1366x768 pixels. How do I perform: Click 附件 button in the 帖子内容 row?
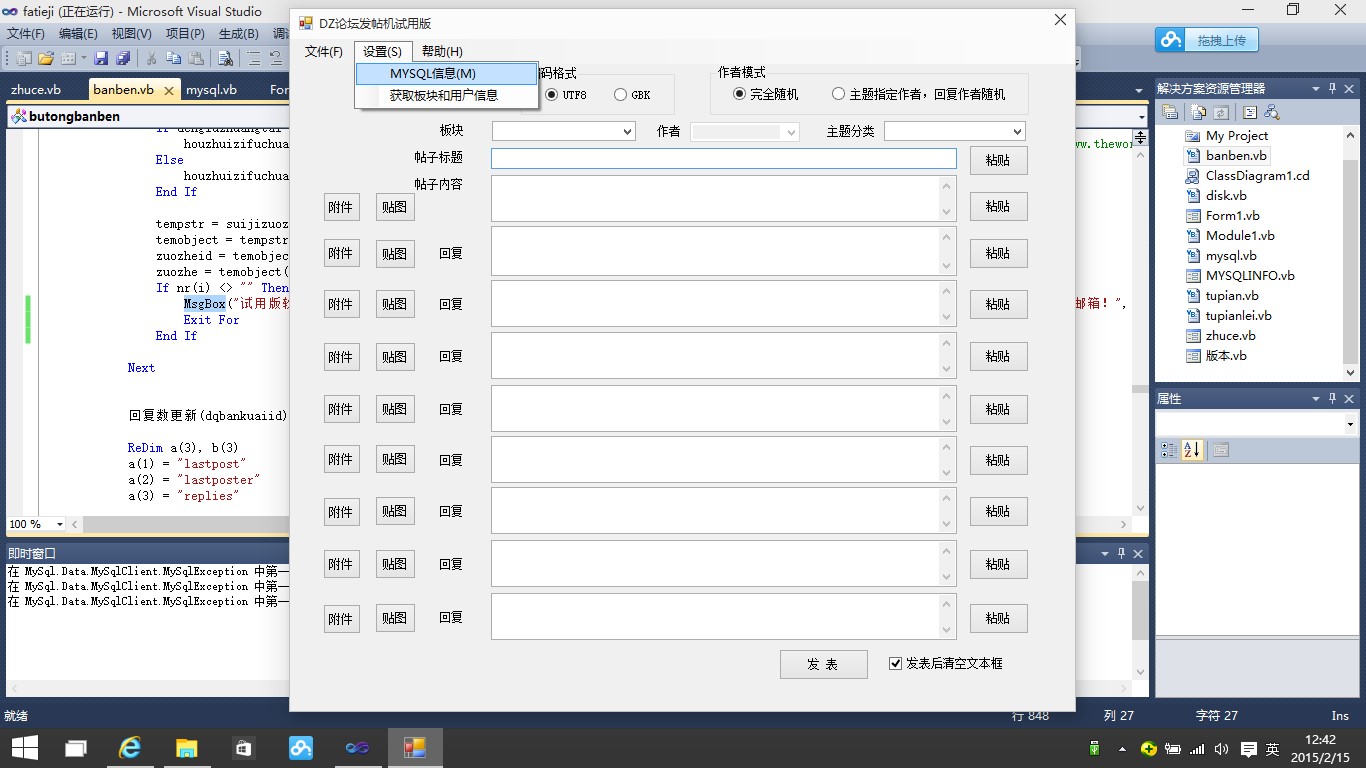341,207
